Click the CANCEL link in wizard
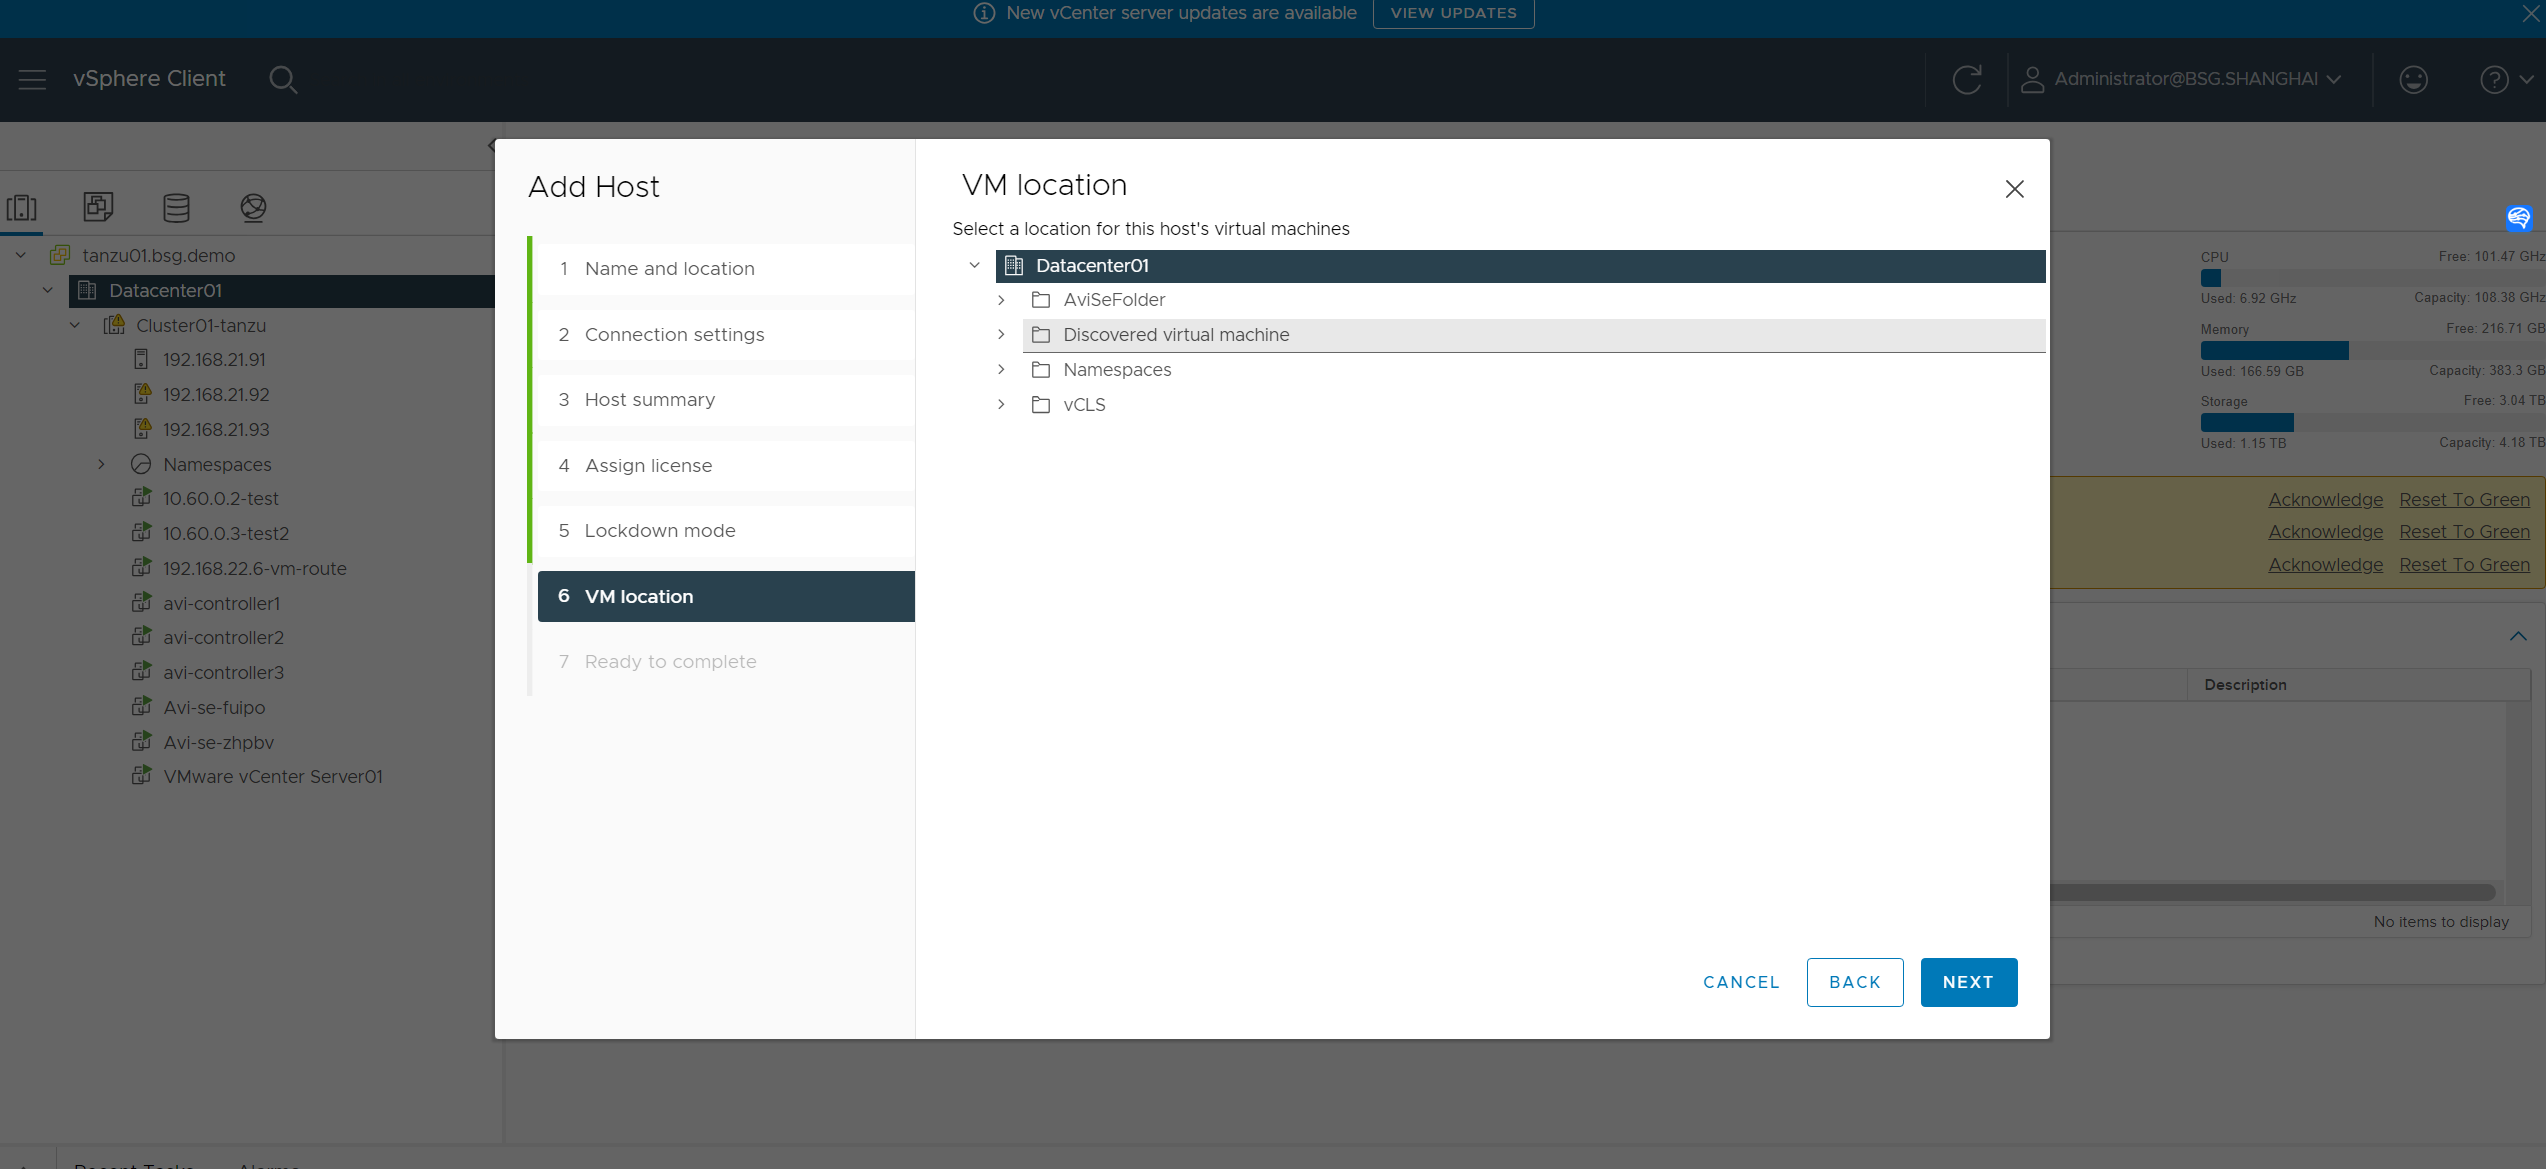Screen dimensions: 2546x1169 (x=1741, y=982)
